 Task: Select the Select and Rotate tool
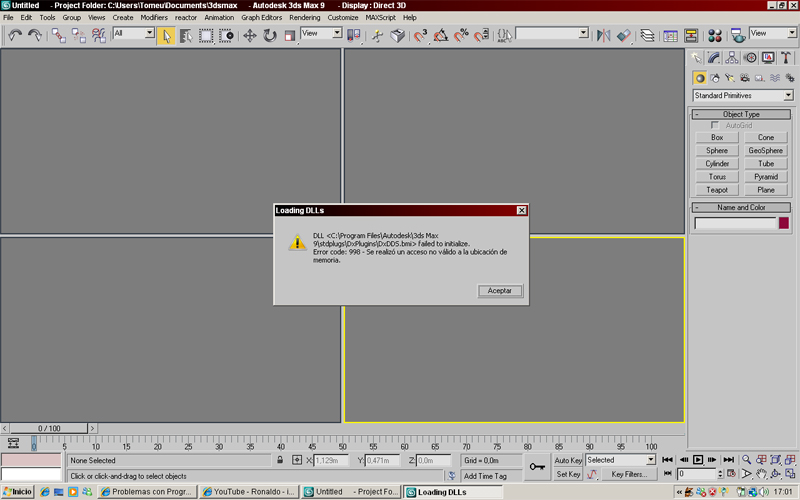click(269, 36)
